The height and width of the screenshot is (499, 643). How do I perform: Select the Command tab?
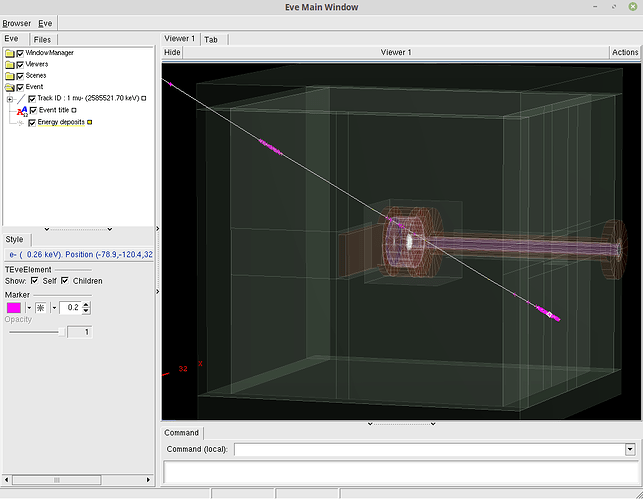(181, 433)
